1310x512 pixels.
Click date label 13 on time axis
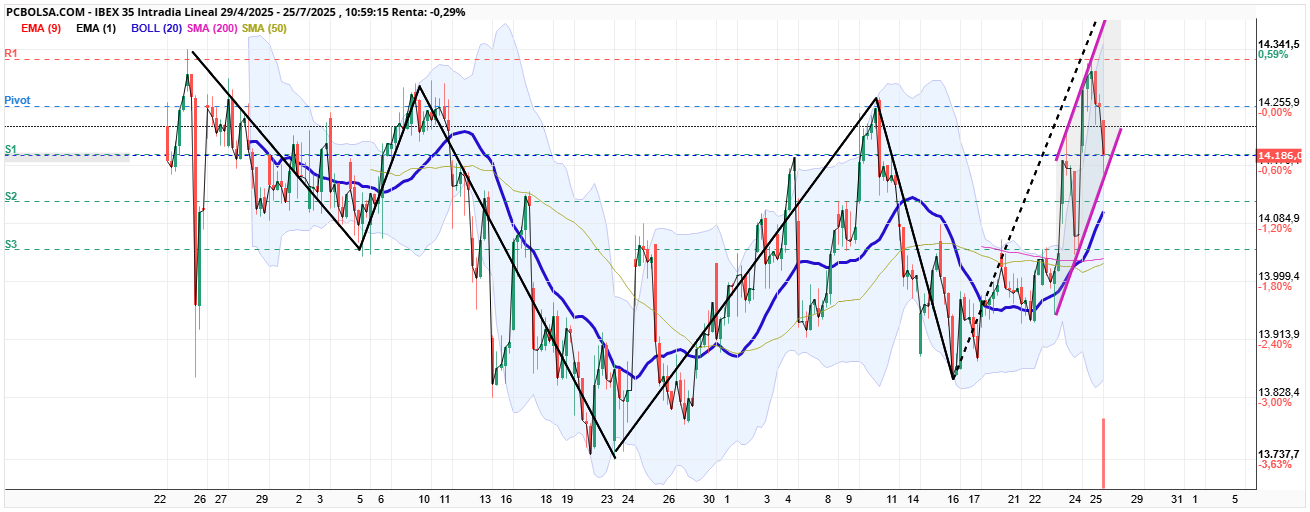pyautogui.click(x=486, y=498)
